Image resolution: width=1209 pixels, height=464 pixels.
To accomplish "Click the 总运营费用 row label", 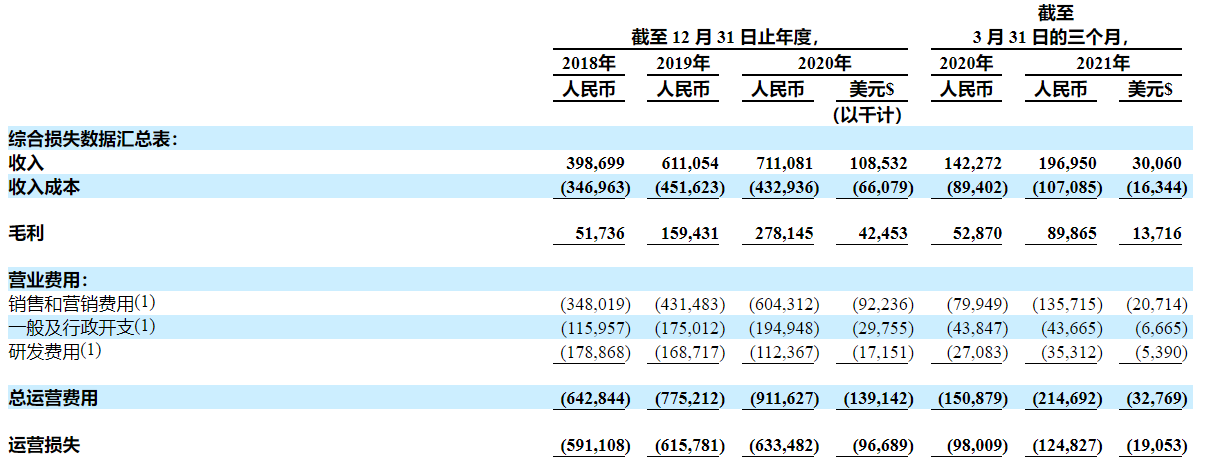I will pyautogui.click(x=53, y=398).
